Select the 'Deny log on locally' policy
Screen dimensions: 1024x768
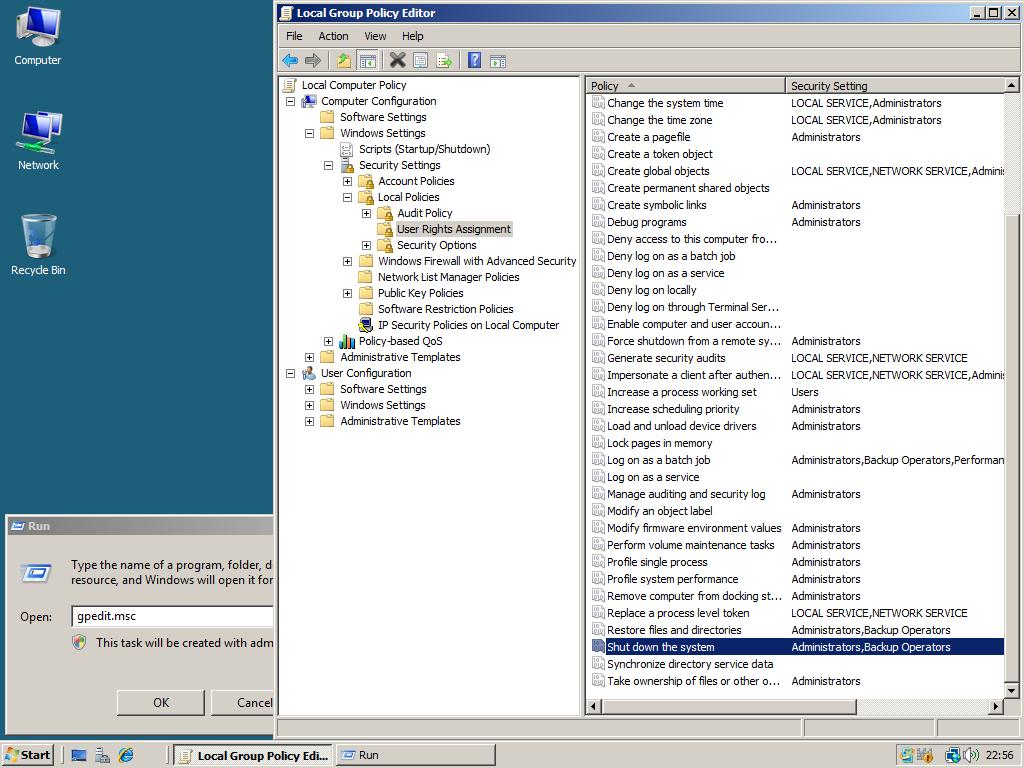pyautogui.click(x=797, y=290)
